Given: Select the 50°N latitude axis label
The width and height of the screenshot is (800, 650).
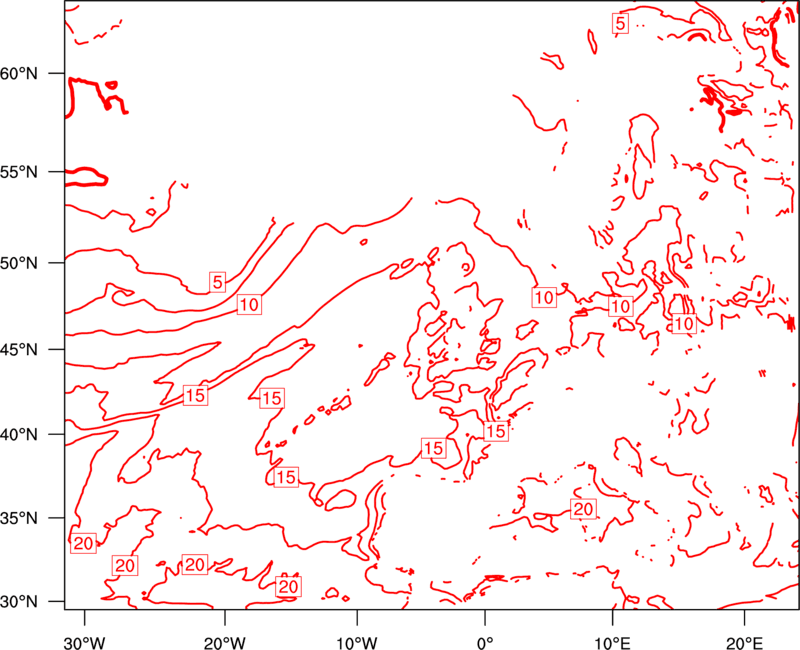Looking at the screenshot, I should pyautogui.click(x=19, y=263).
